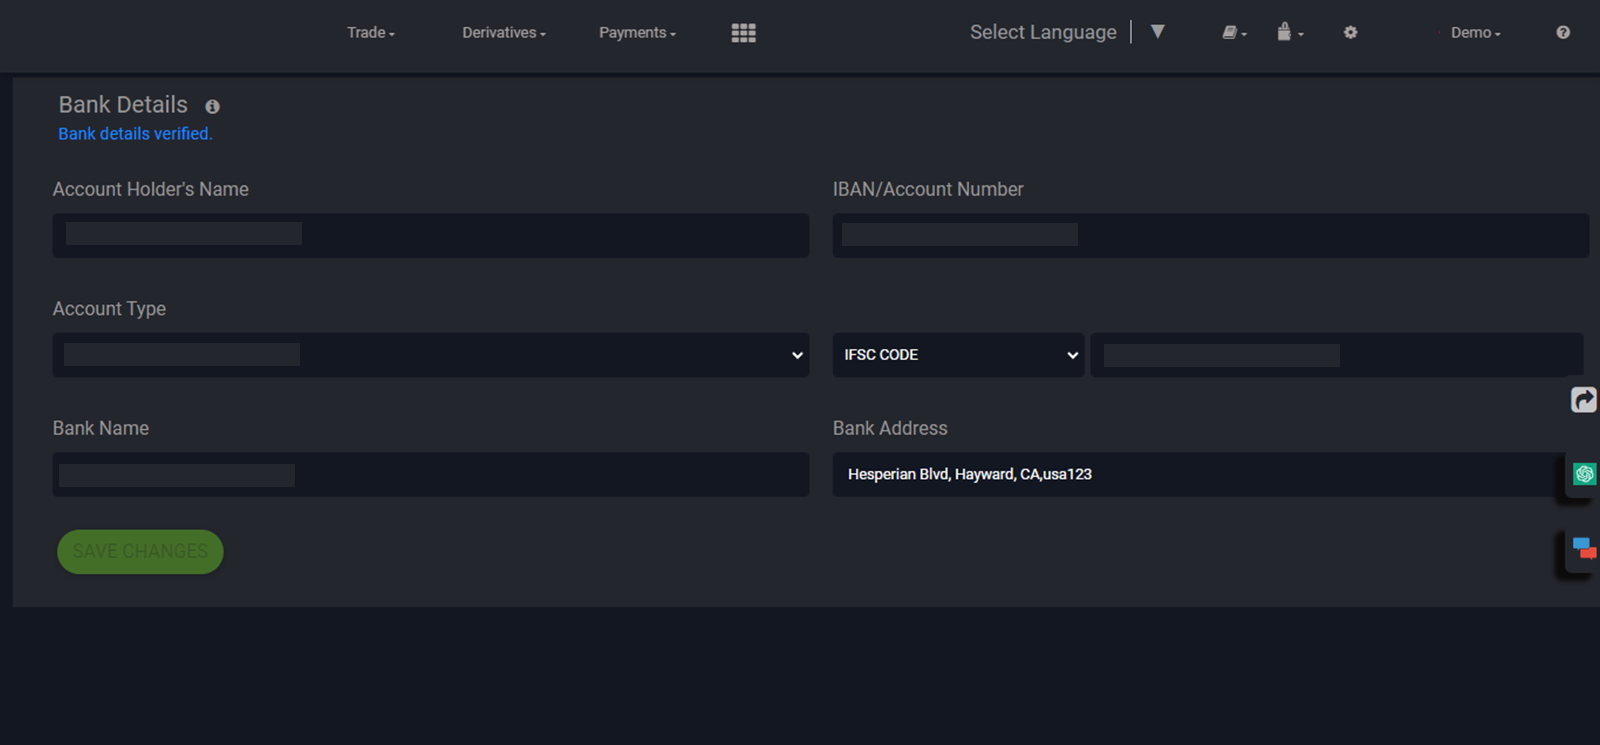This screenshot has height=745, width=1600.
Task: Open the chat bubbles widget
Action: [x=1583, y=548]
